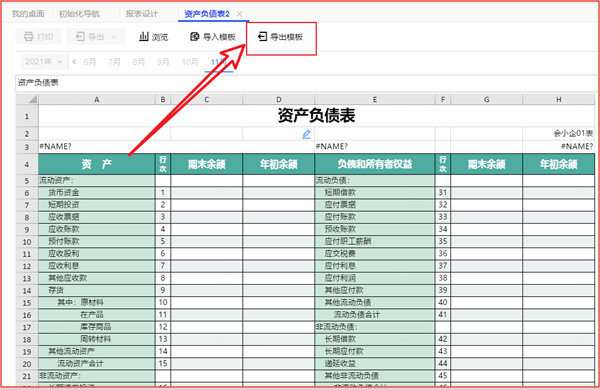Viewport: 600px width, 389px height.
Task: Click the 会小企01表 cell
Action: (559, 133)
